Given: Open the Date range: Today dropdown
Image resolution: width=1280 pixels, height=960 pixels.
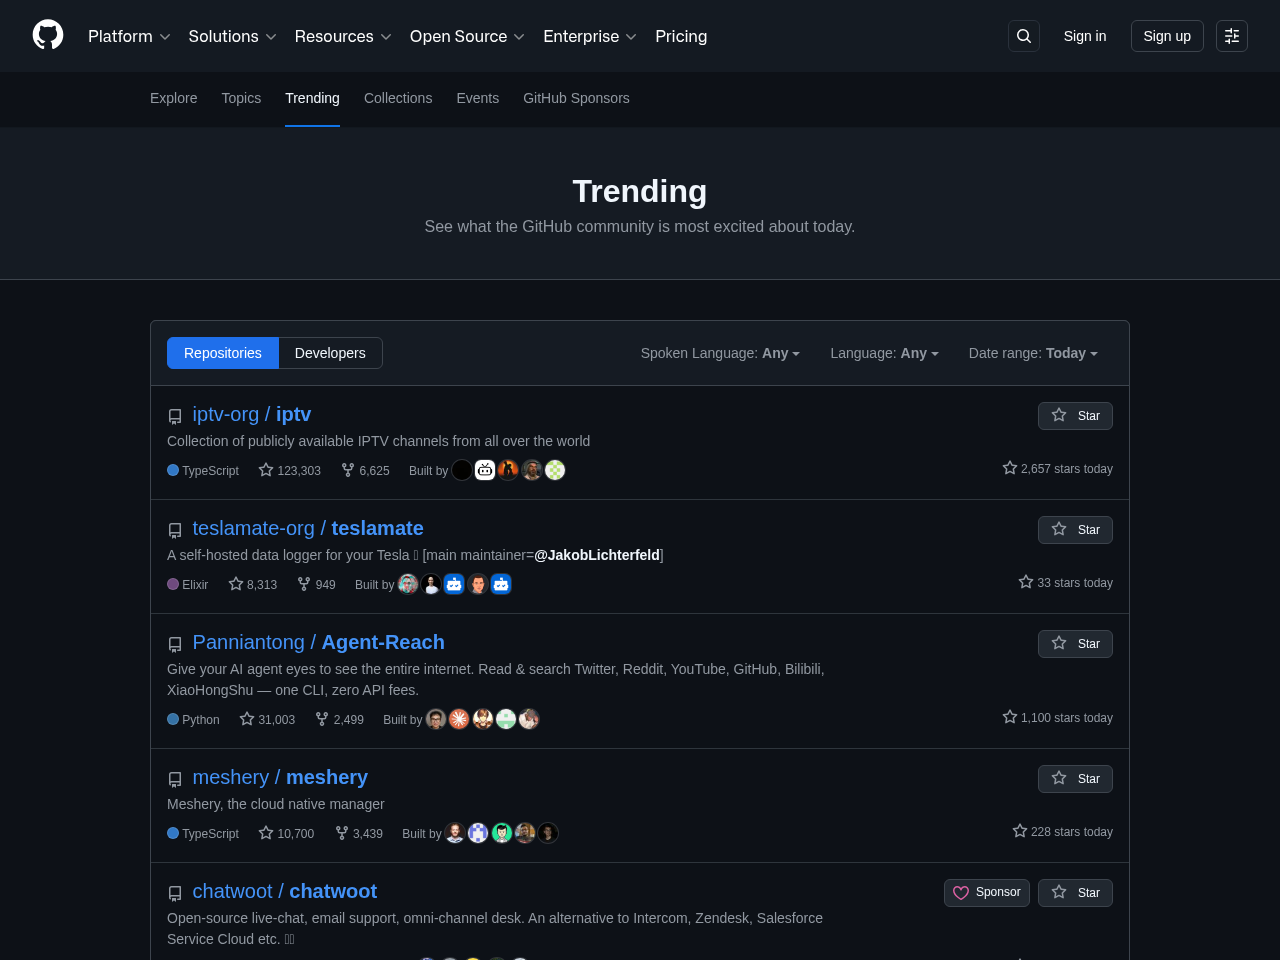Looking at the screenshot, I should point(1033,353).
